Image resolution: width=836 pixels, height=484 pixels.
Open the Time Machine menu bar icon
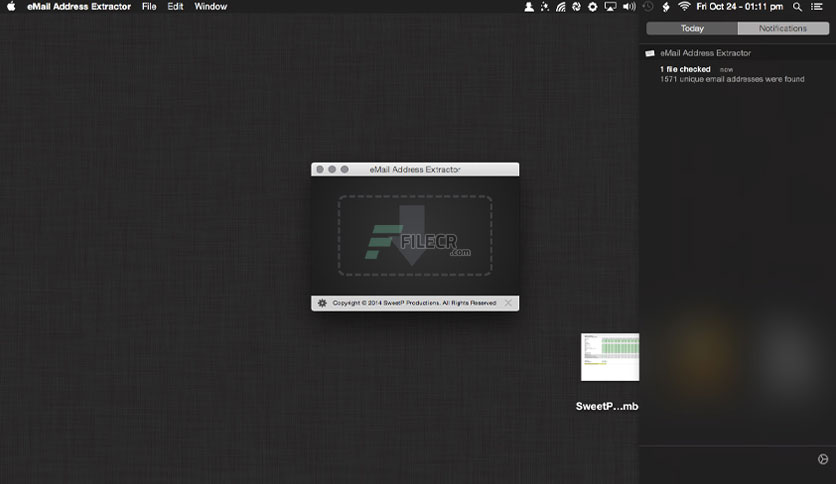point(648,7)
